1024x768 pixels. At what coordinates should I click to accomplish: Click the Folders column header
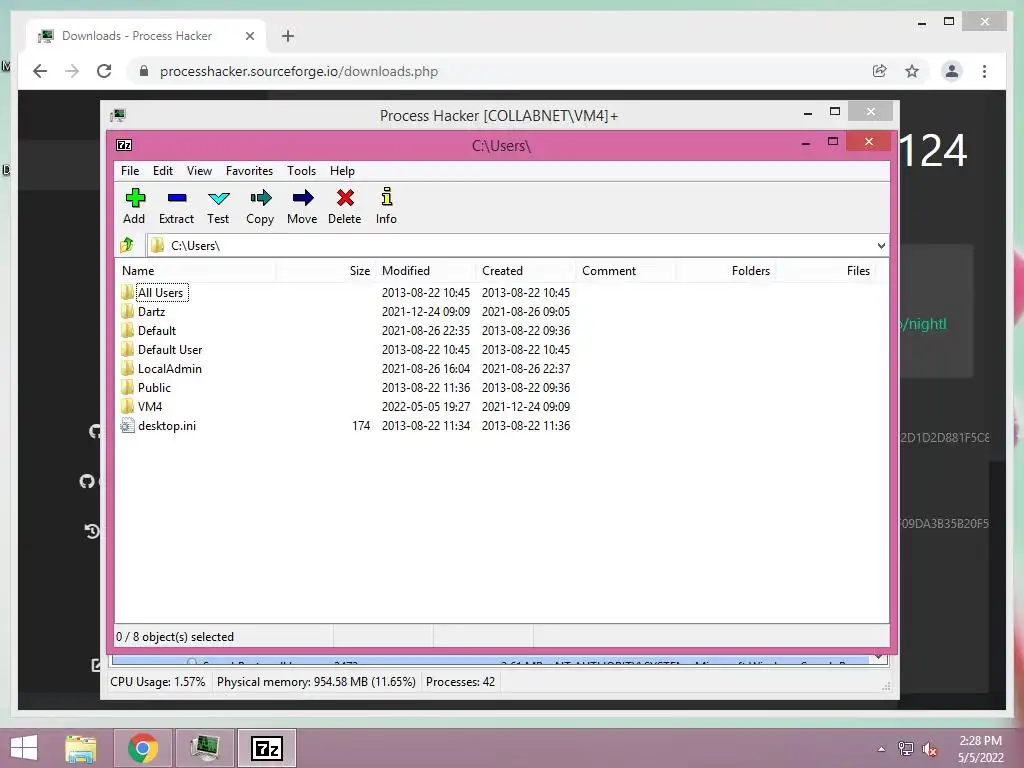click(726, 271)
